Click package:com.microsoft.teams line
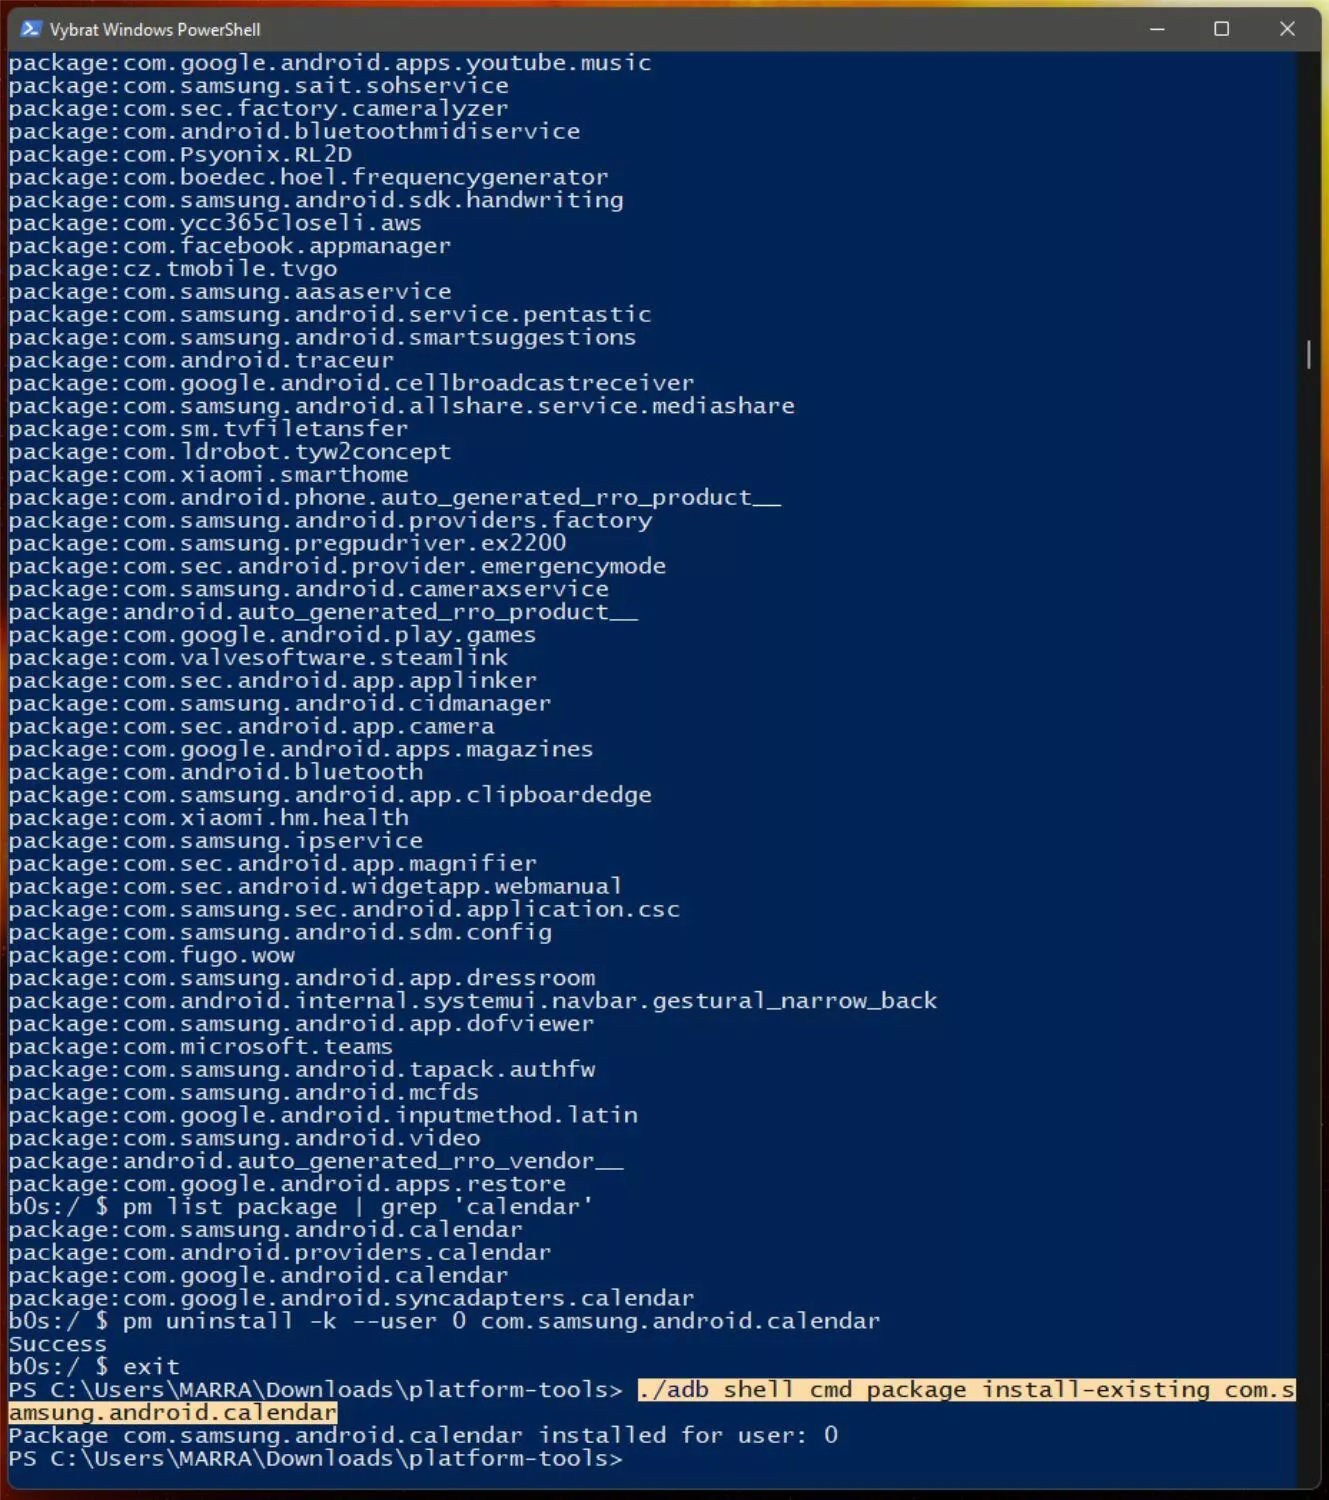1329x1500 pixels. coord(201,1049)
